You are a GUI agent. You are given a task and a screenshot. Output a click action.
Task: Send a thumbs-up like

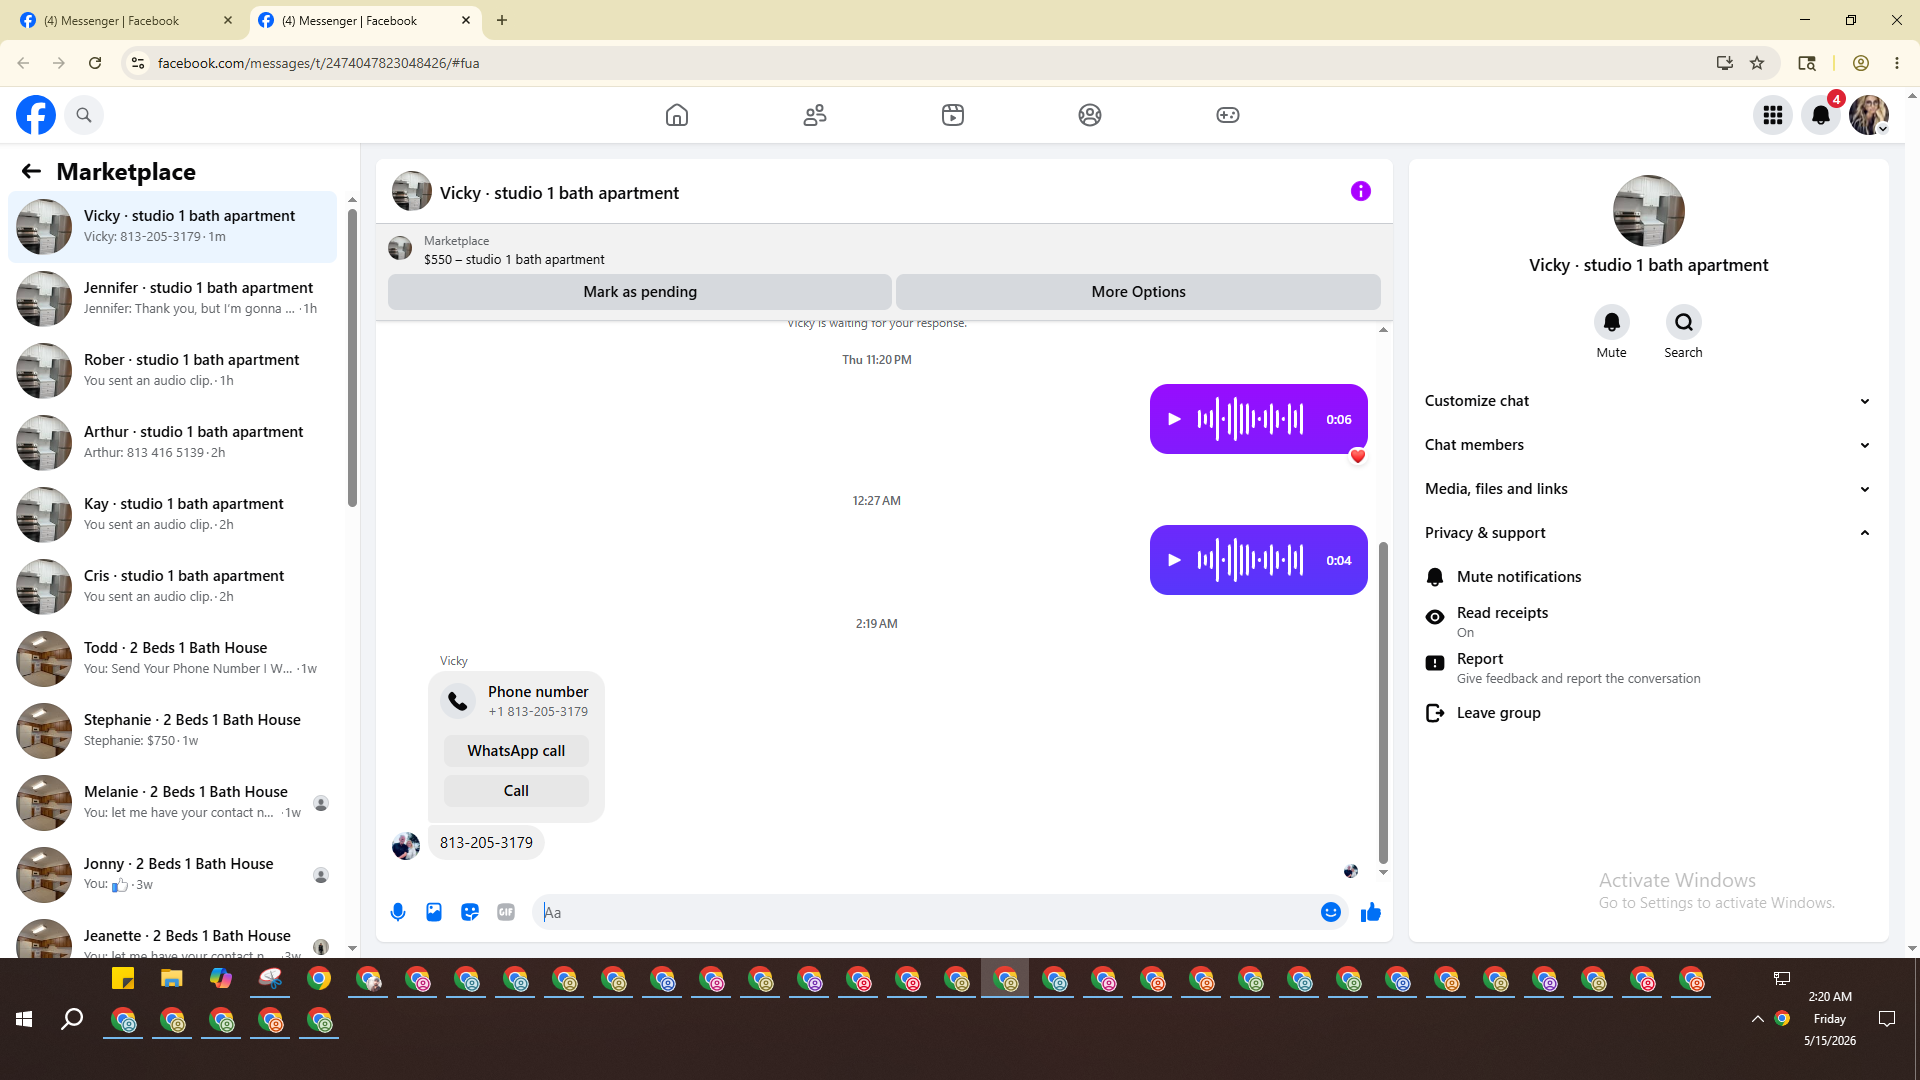tap(1371, 912)
